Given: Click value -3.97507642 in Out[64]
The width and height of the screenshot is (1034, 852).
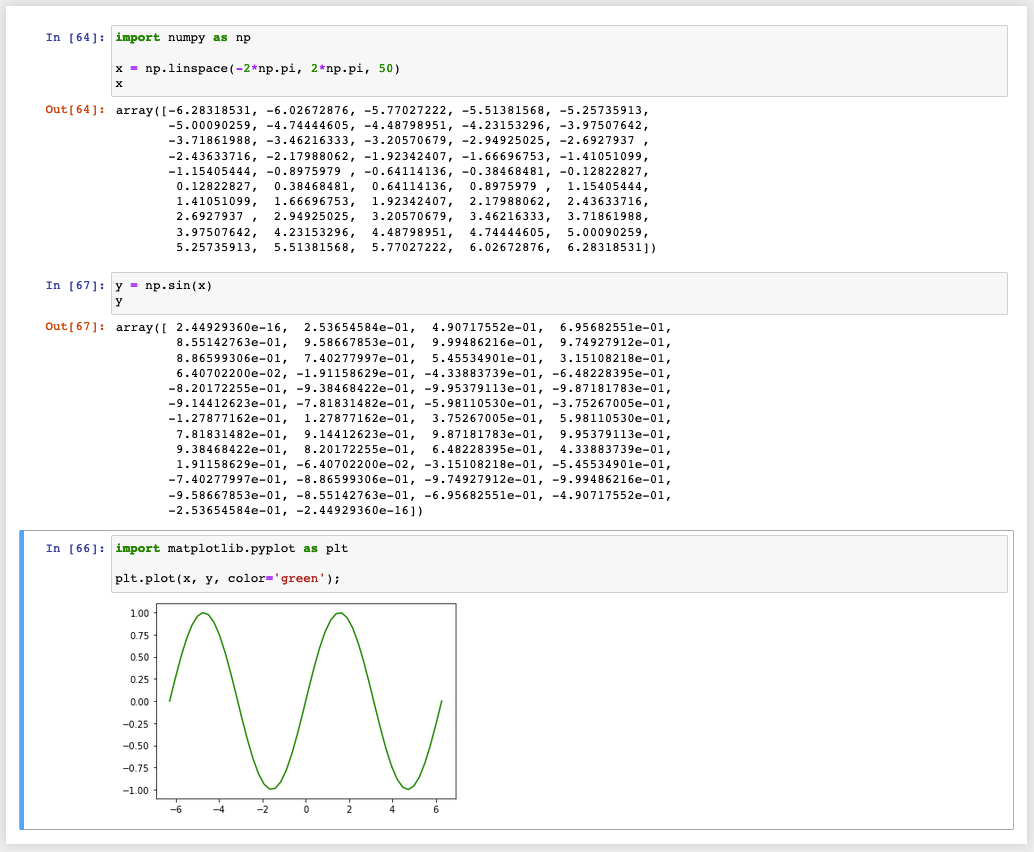Looking at the screenshot, I should click(x=601, y=125).
